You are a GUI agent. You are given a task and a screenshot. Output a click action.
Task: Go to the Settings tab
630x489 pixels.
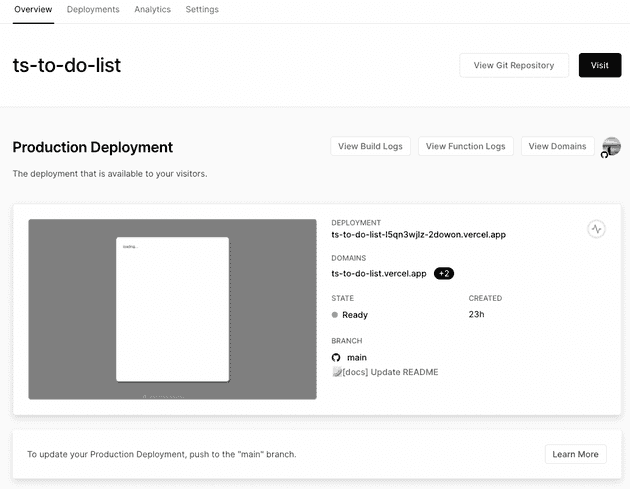pos(202,10)
